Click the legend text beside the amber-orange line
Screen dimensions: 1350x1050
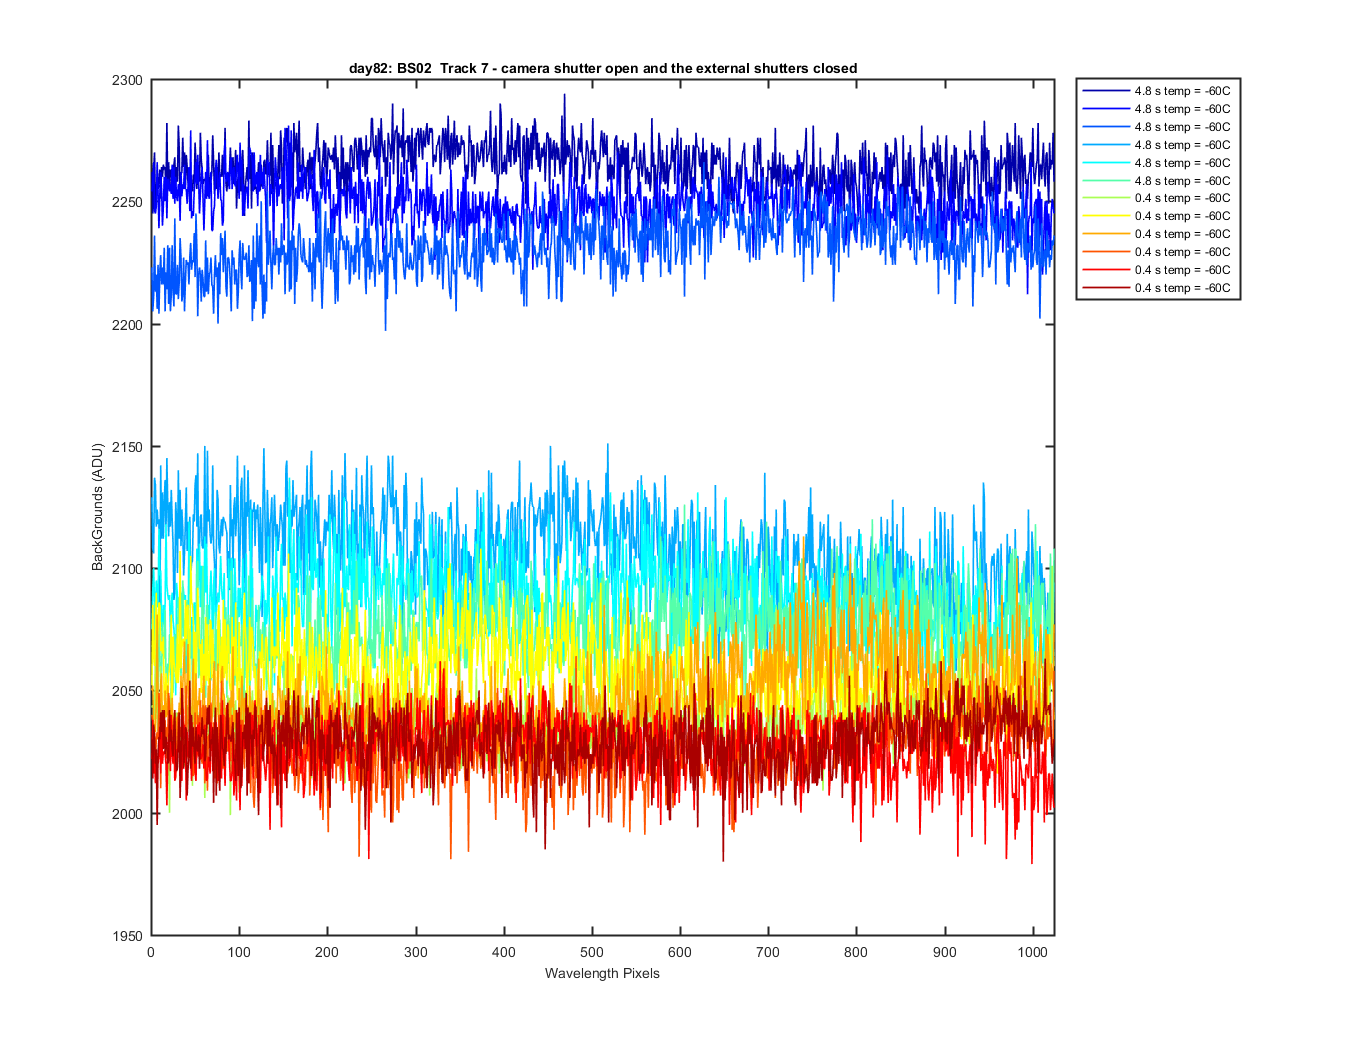pyautogui.click(x=1182, y=234)
